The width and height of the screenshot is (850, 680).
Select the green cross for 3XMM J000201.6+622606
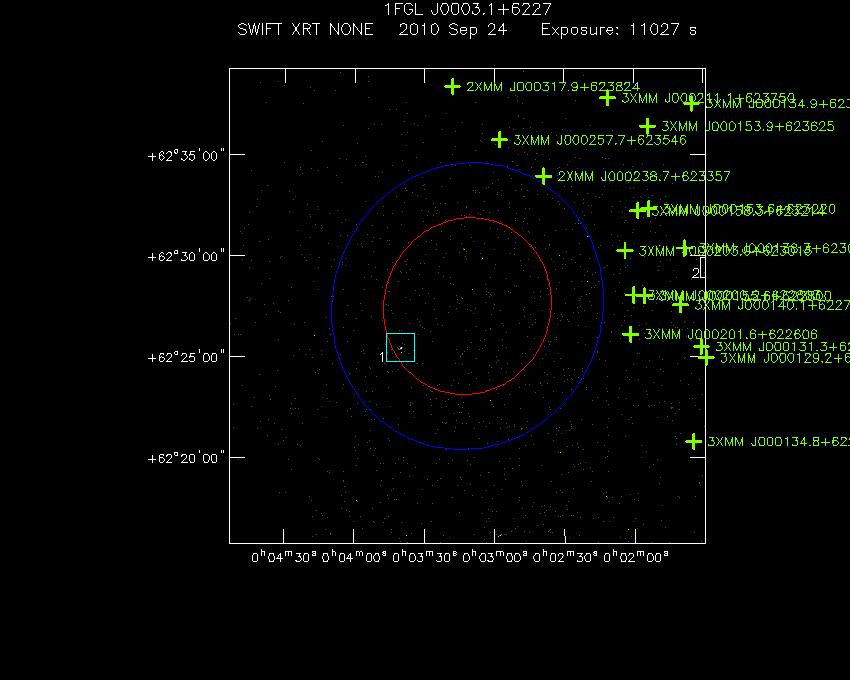630,334
